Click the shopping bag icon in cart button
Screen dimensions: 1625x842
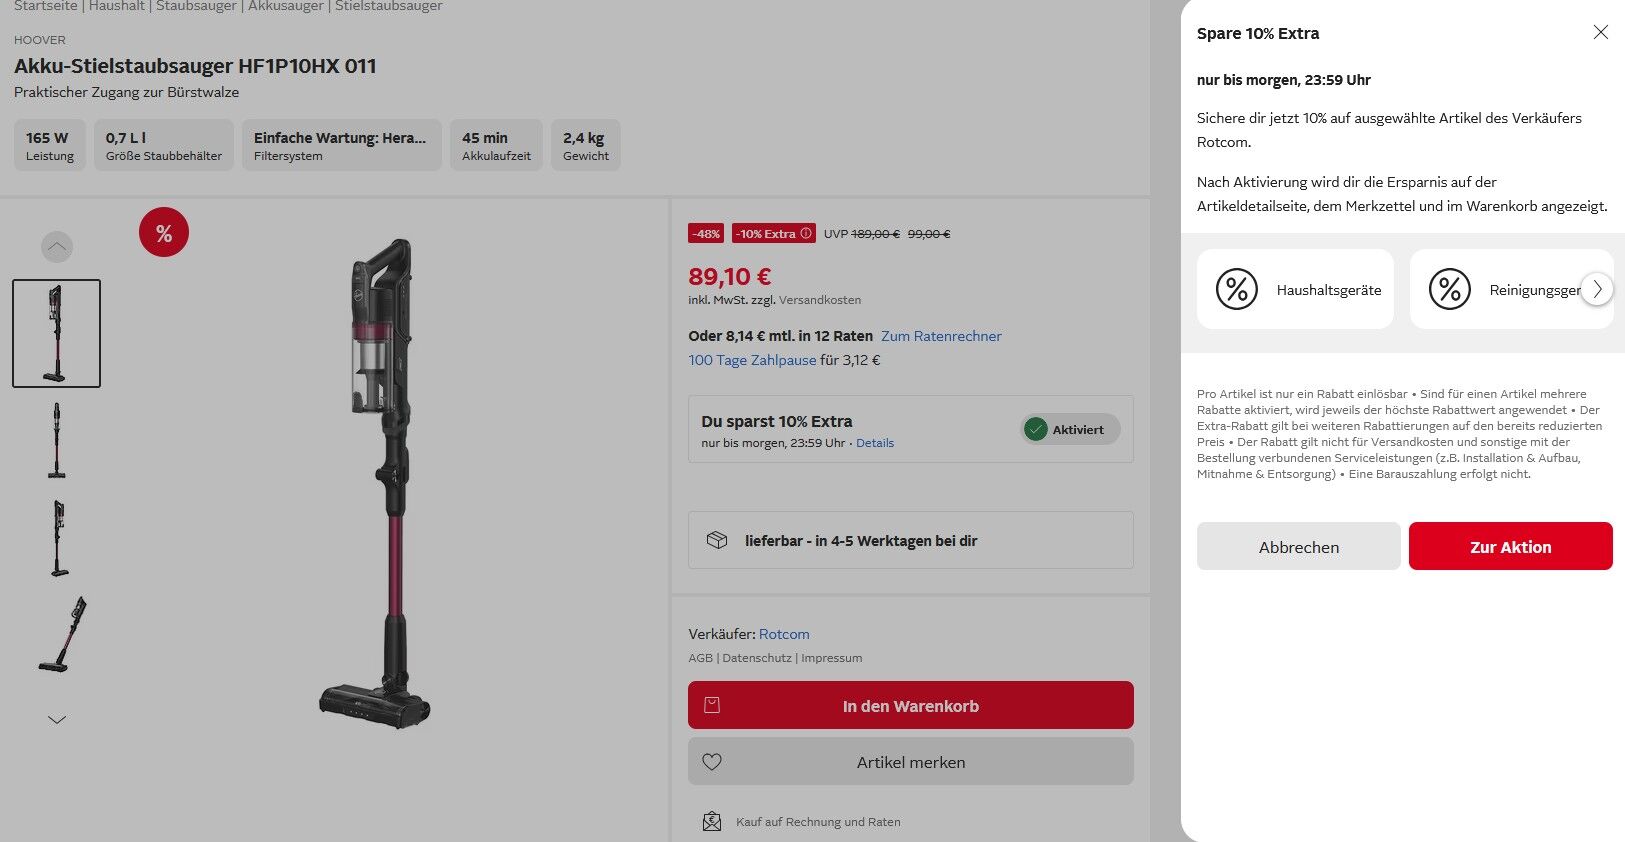pos(712,705)
